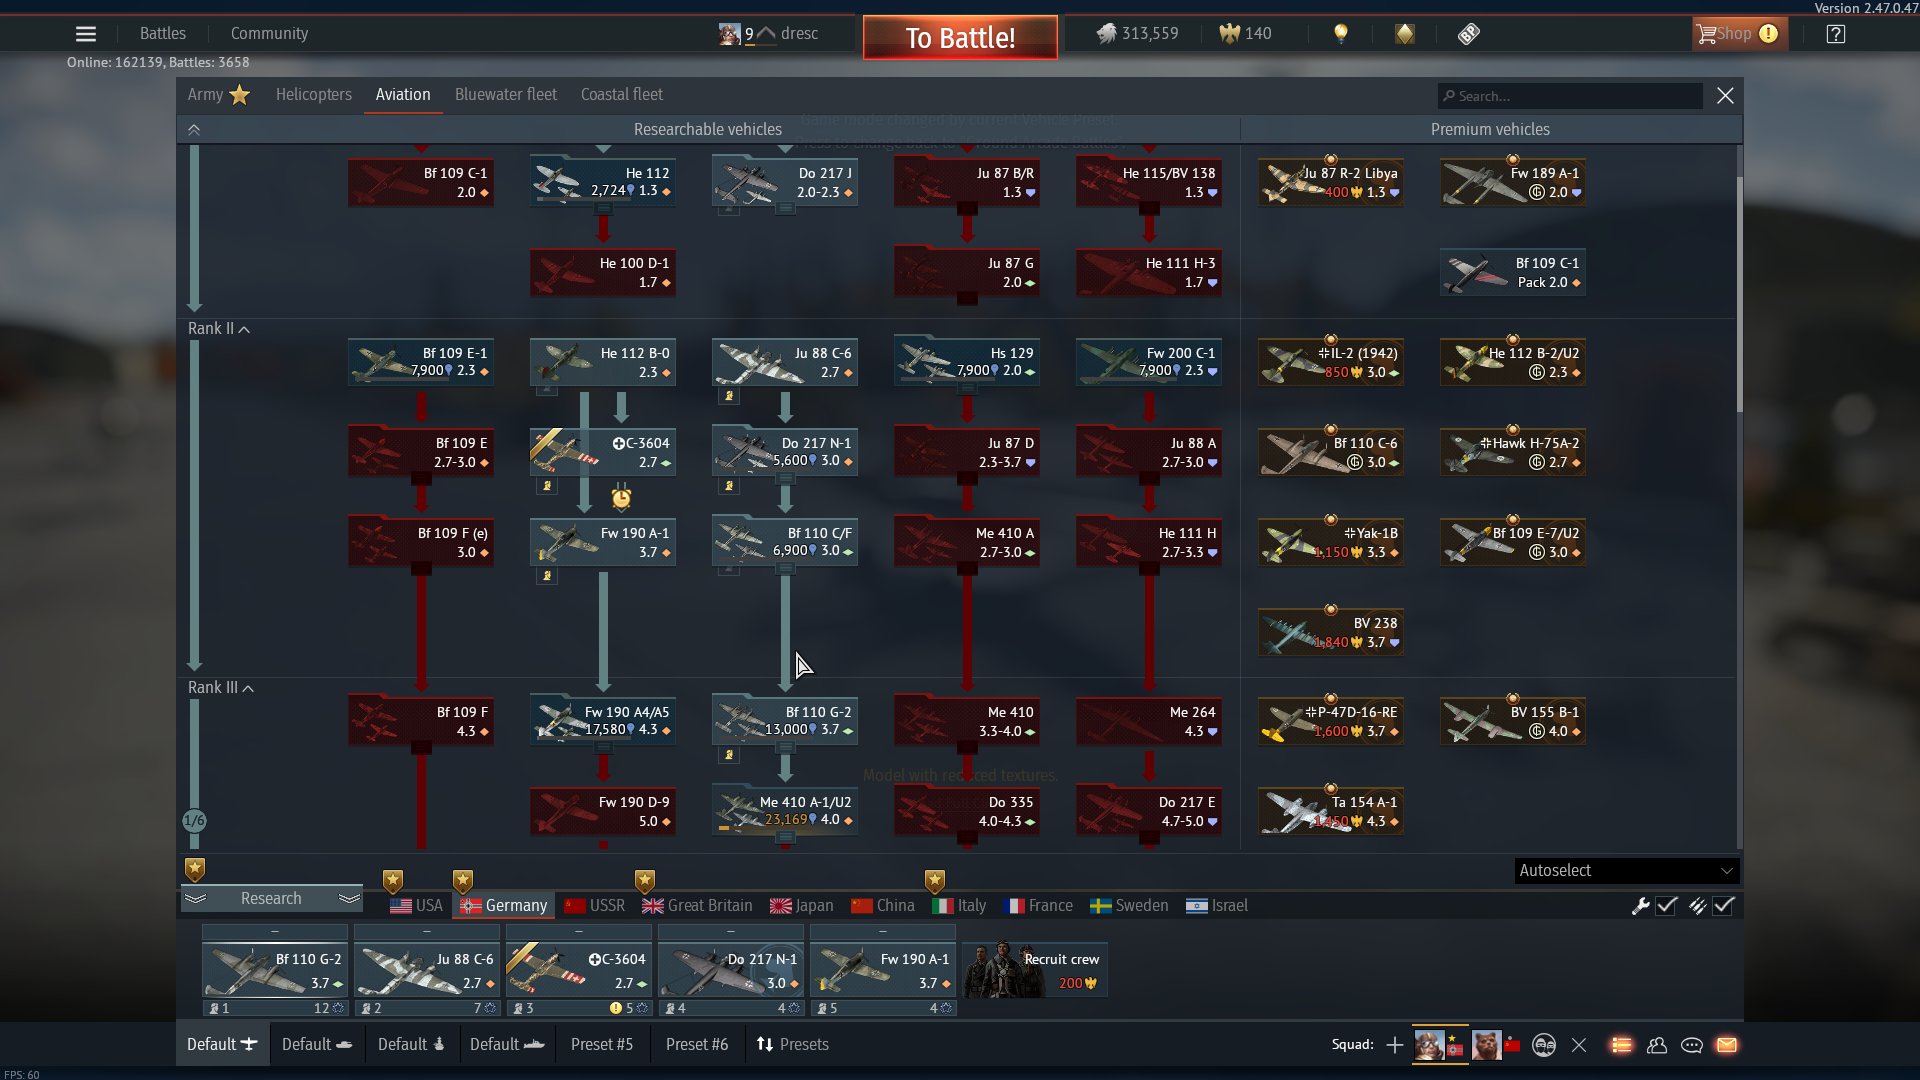Viewport: 1920px width, 1080px height.
Task: Select the Bf 110 G-2 tree card
Action: 785,721
